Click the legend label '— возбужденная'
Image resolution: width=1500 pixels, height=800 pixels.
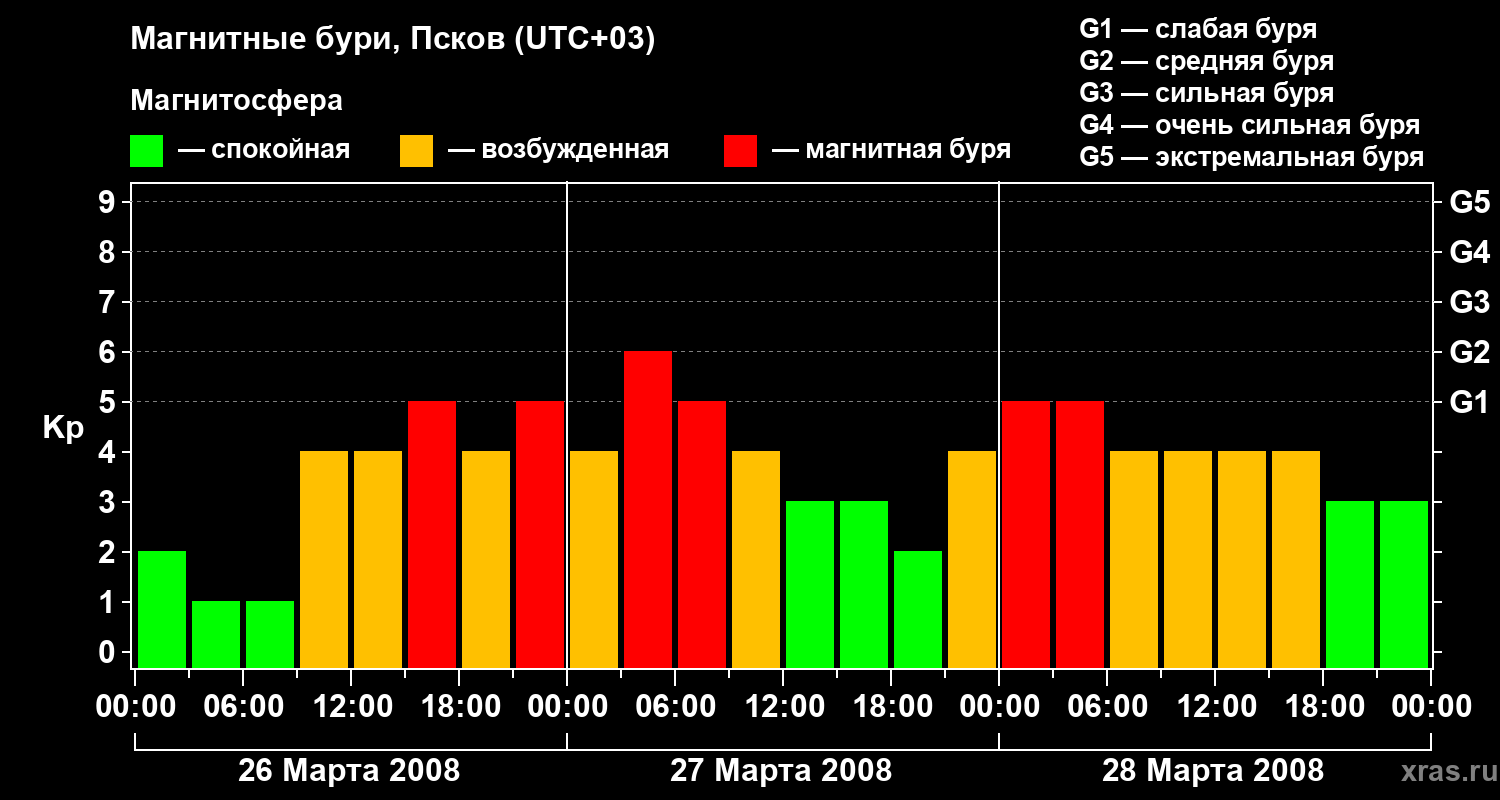[558, 150]
